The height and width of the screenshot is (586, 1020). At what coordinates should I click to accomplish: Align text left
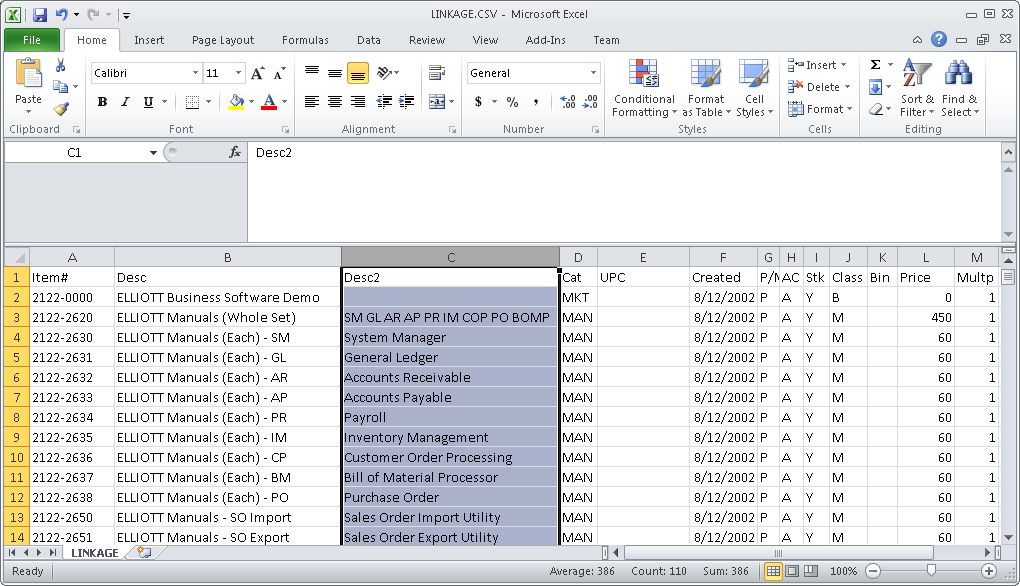(x=312, y=101)
